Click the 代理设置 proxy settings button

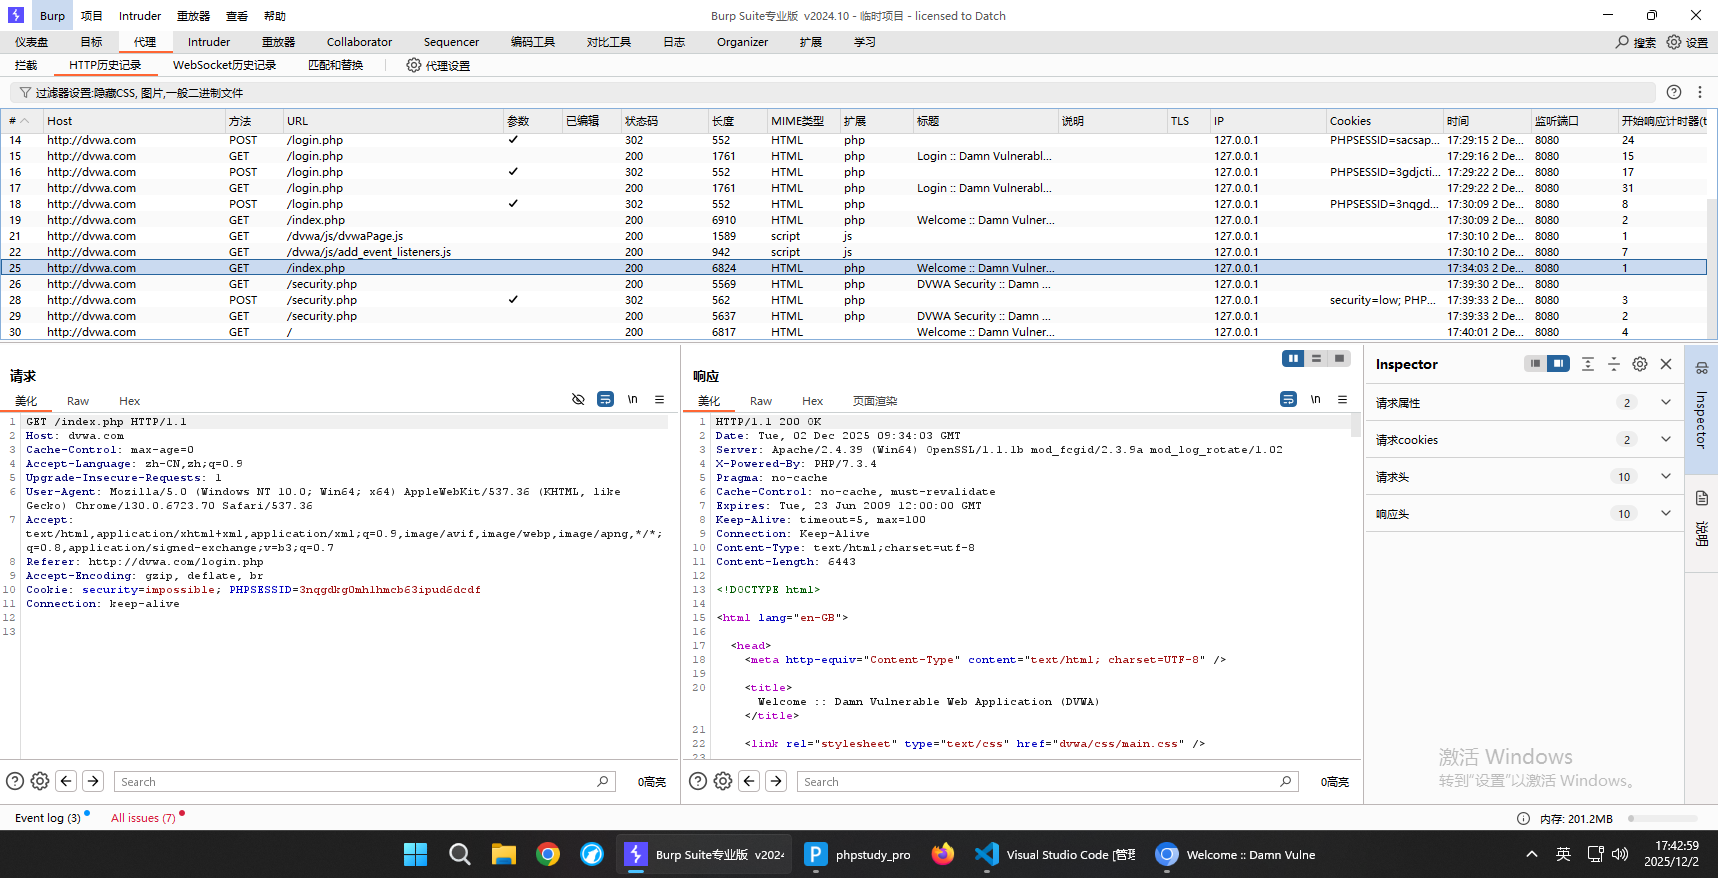click(438, 65)
